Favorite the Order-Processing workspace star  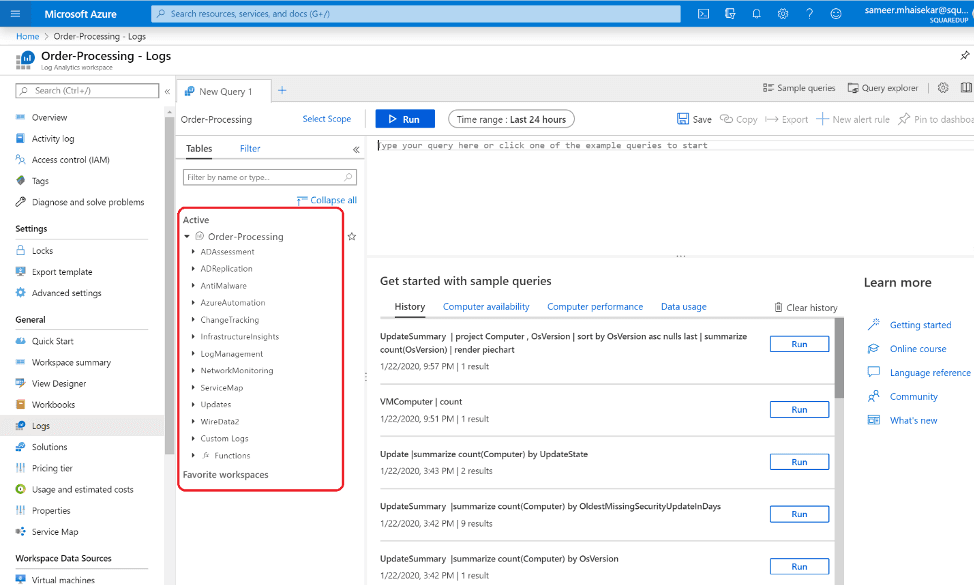click(x=351, y=237)
